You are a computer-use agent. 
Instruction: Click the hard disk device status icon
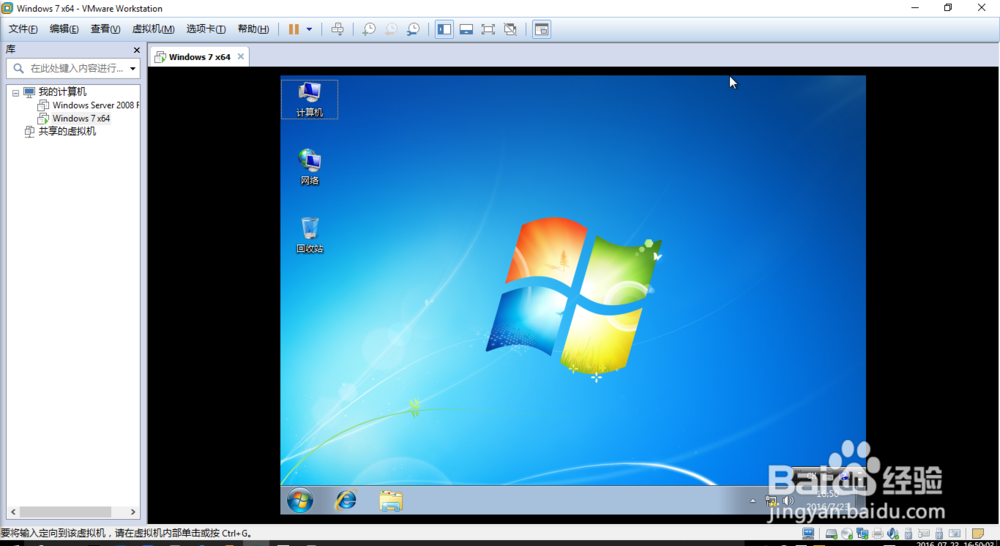(x=831, y=533)
